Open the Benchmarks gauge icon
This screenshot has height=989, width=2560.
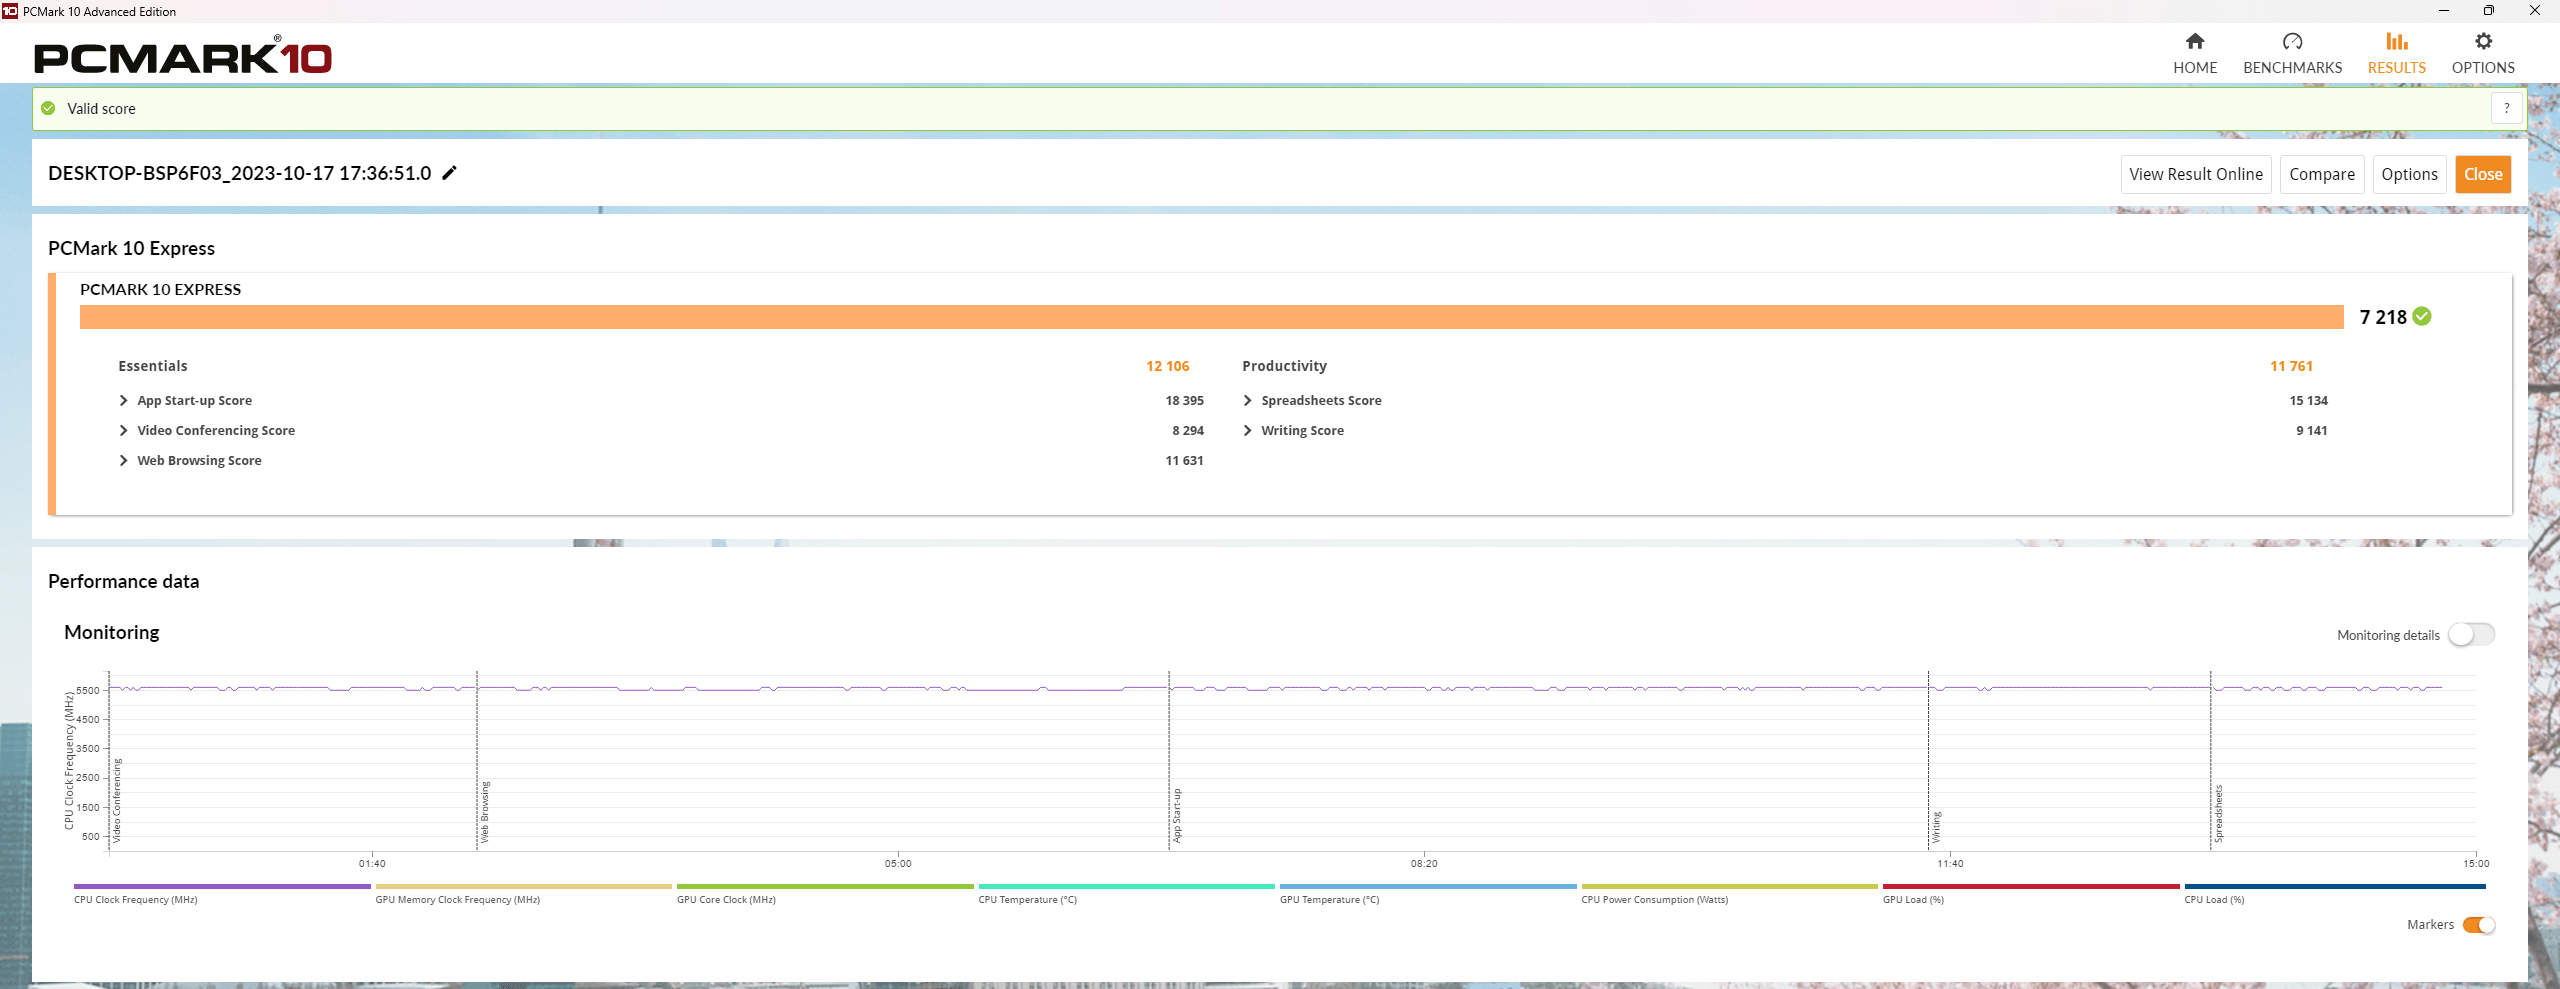2292,42
